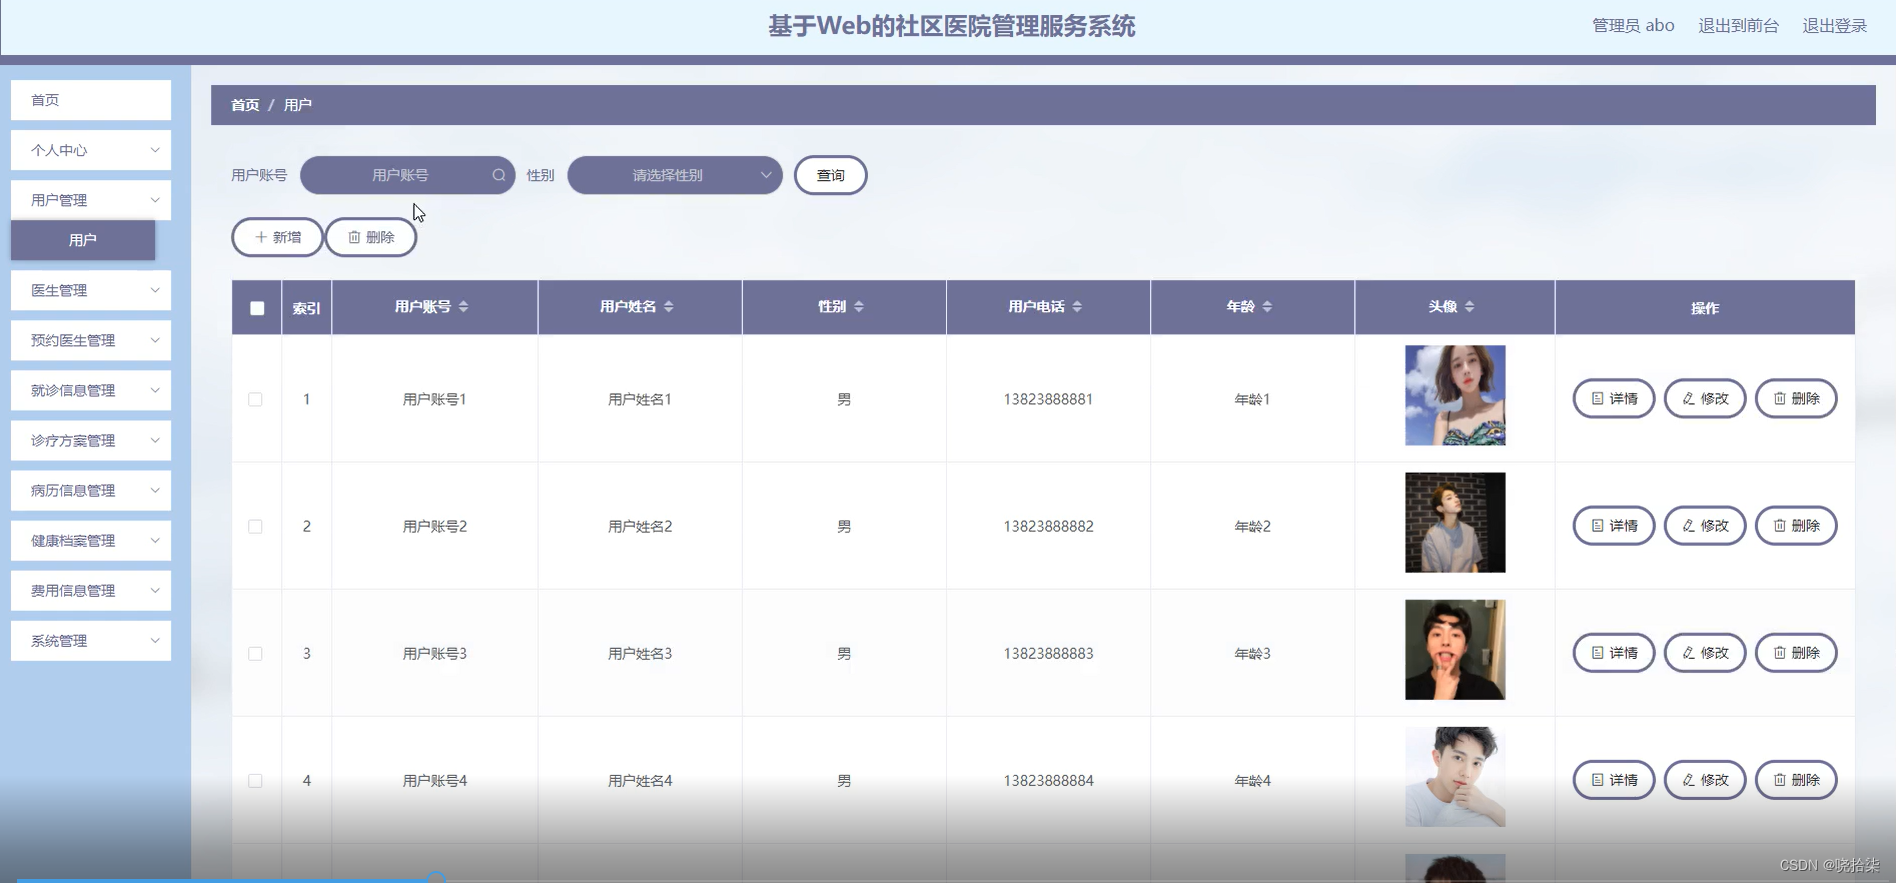This screenshot has width=1896, height=883.
Task: Click 管理员 abo in the header
Action: (1633, 26)
